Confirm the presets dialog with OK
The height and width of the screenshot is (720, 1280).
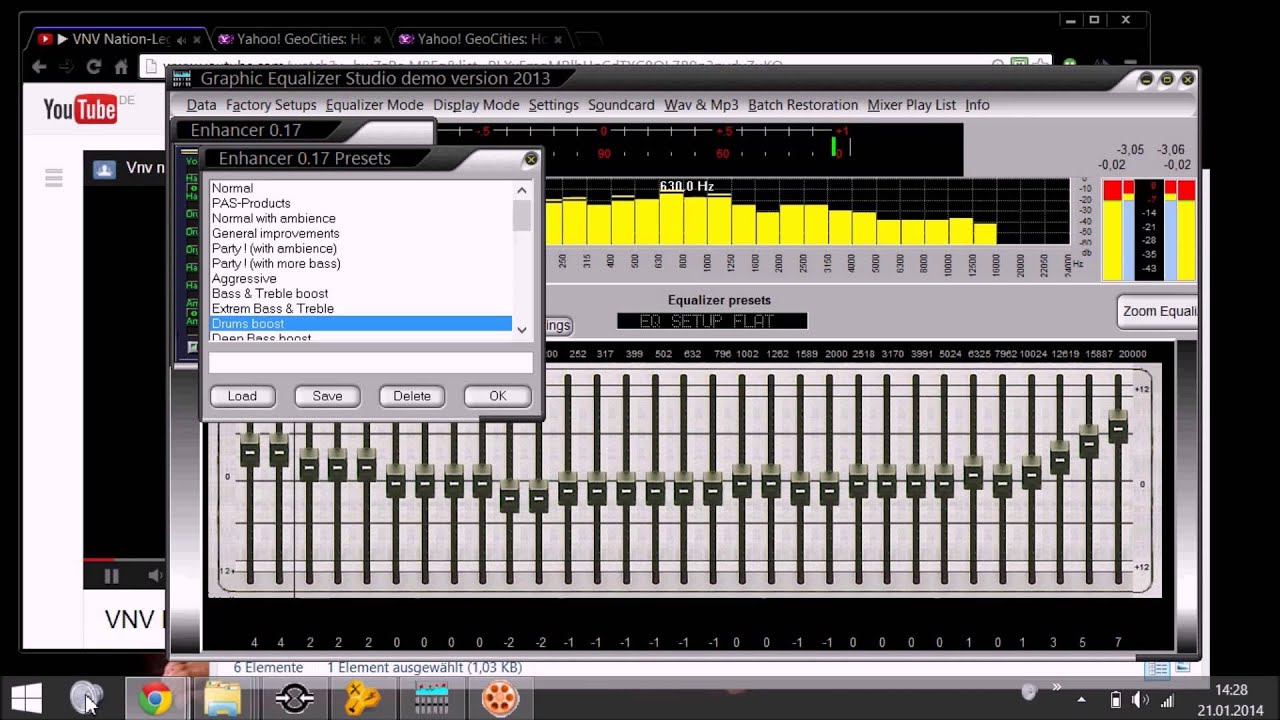coord(497,396)
